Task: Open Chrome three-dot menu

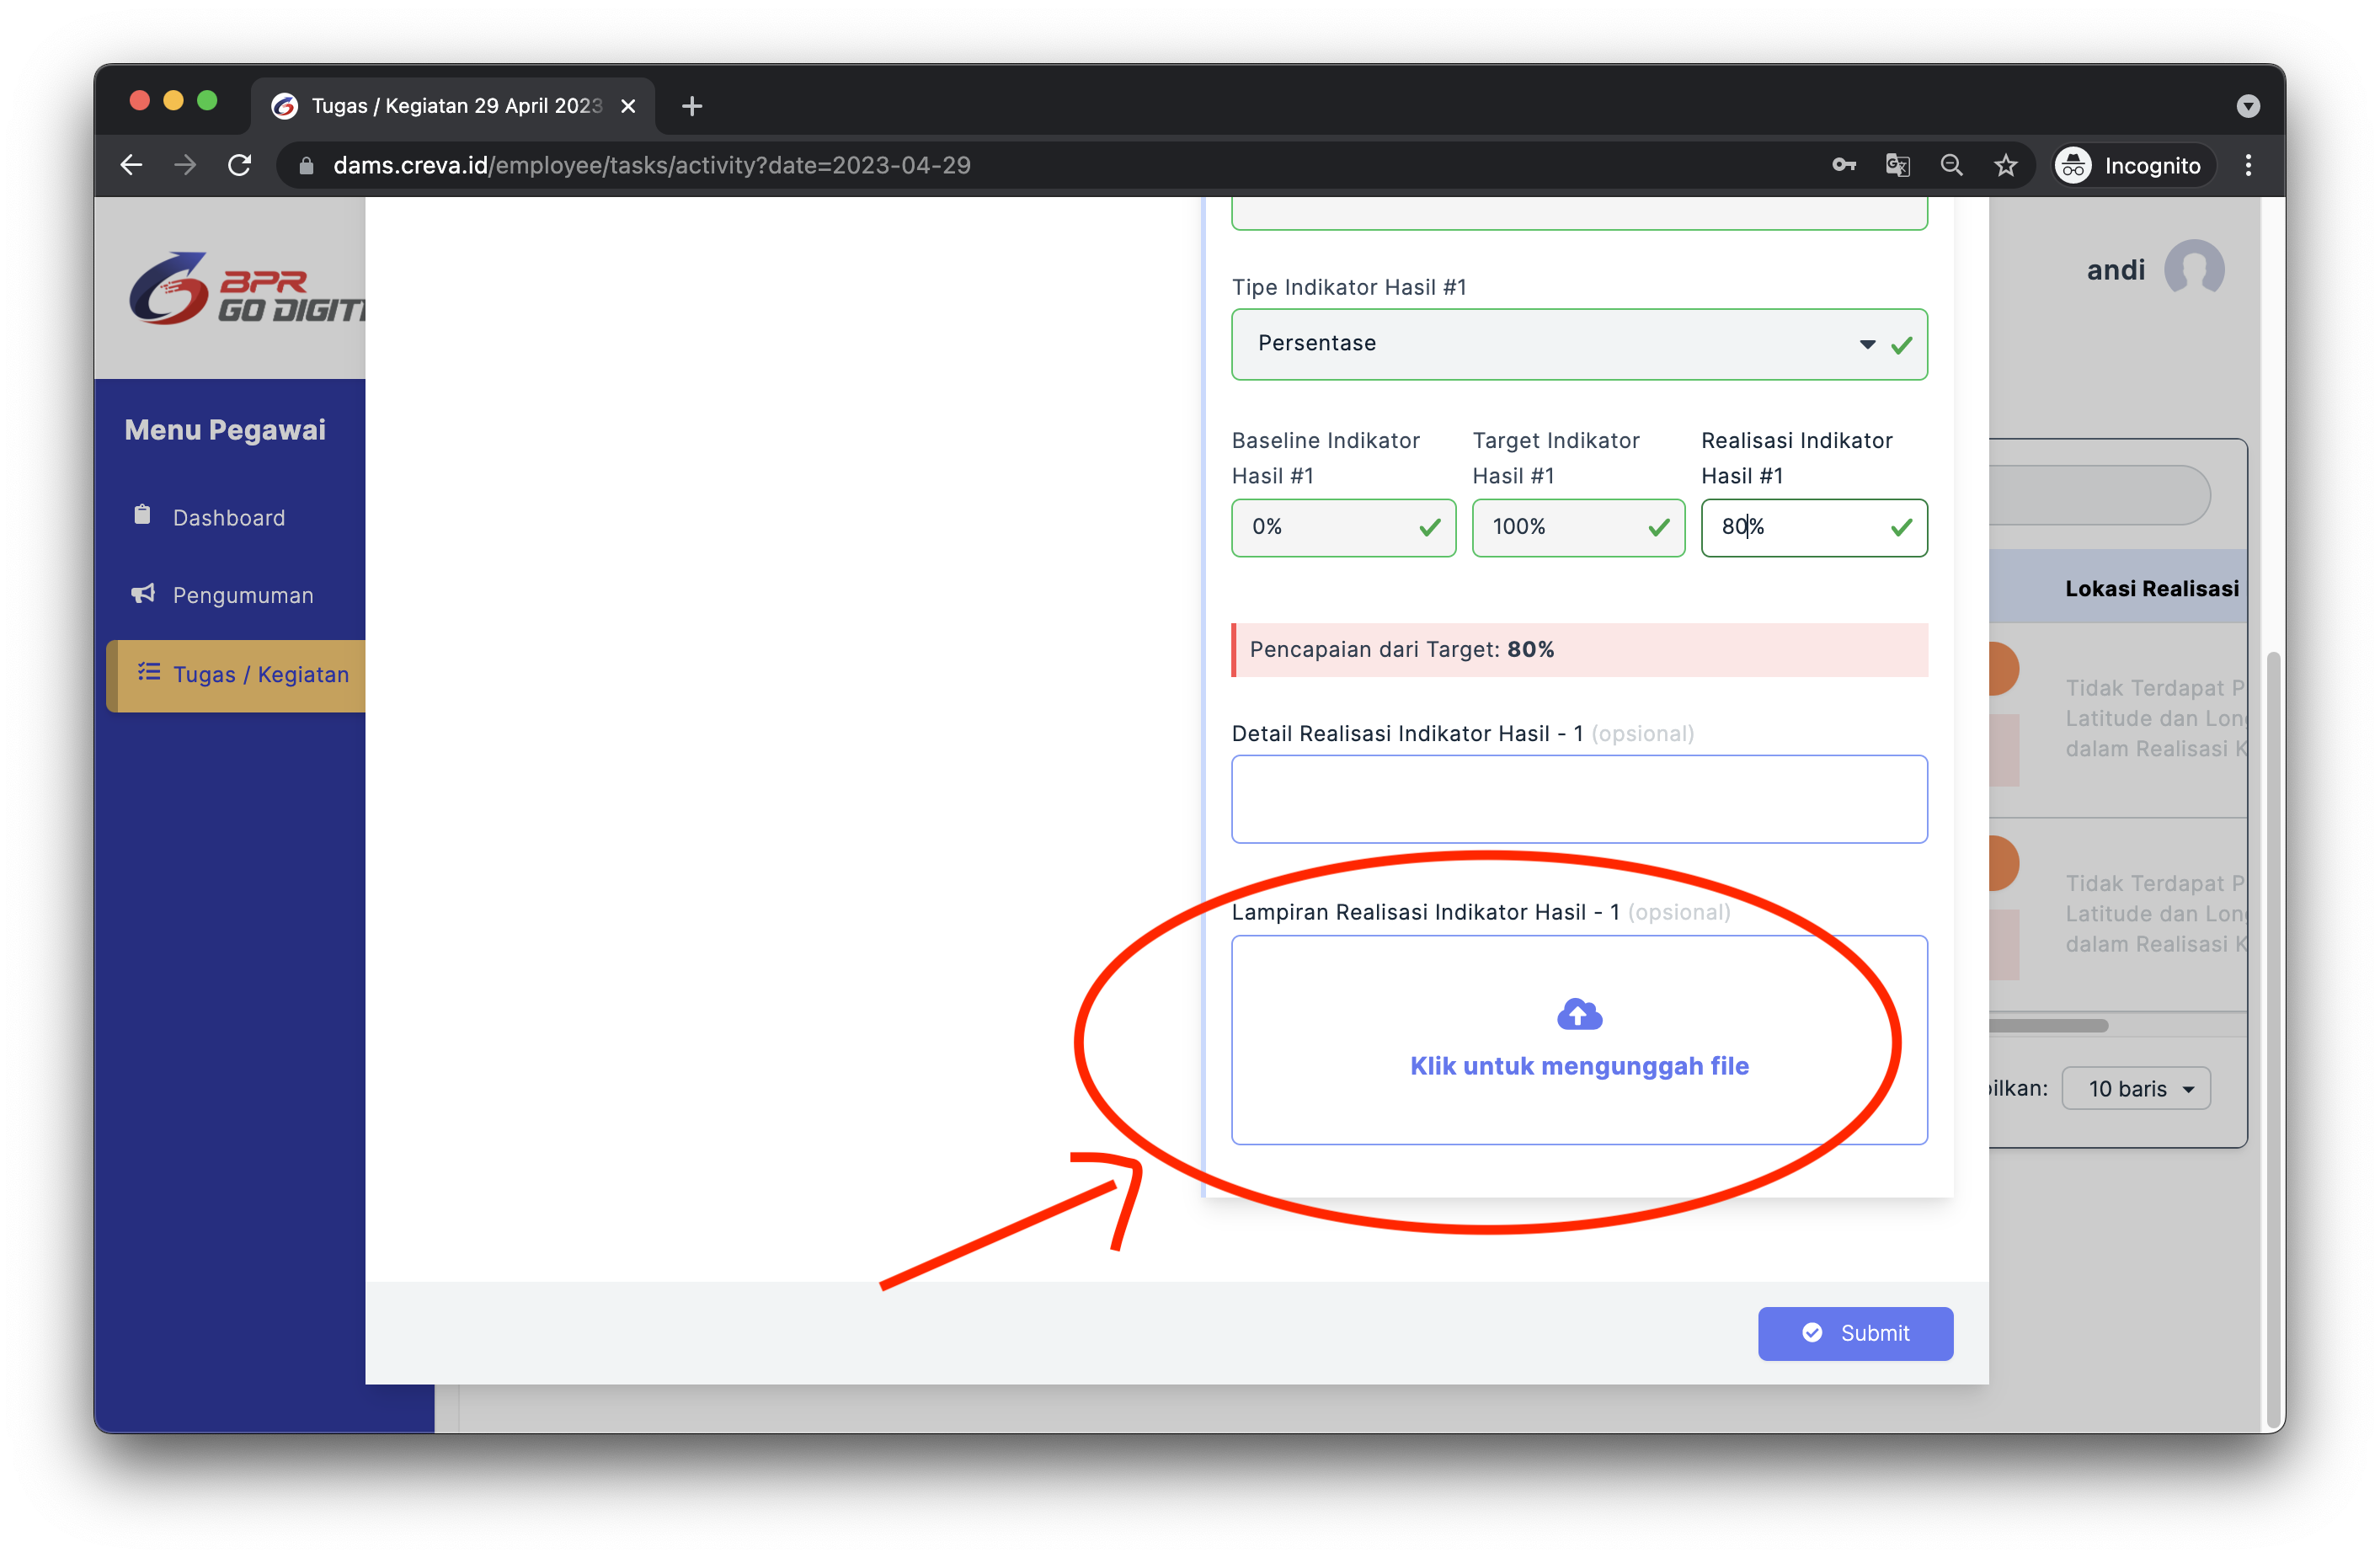Action: pos(2248,165)
